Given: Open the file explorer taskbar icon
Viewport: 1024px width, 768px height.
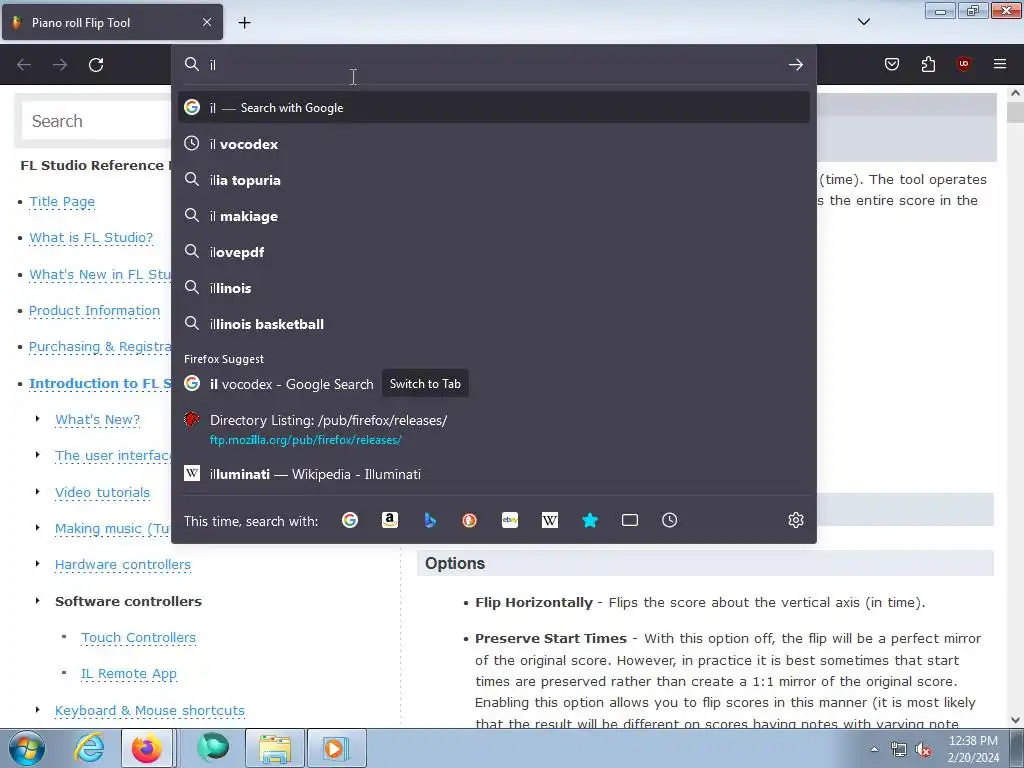Looking at the screenshot, I should pos(275,748).
